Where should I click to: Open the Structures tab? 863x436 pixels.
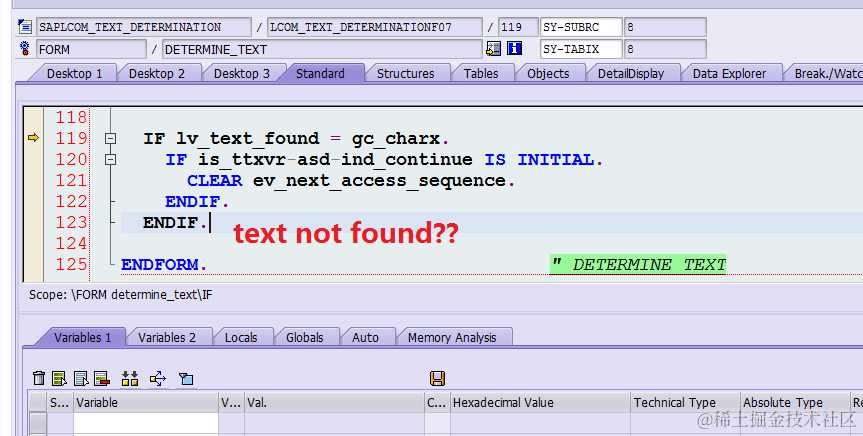pos(406,74)
